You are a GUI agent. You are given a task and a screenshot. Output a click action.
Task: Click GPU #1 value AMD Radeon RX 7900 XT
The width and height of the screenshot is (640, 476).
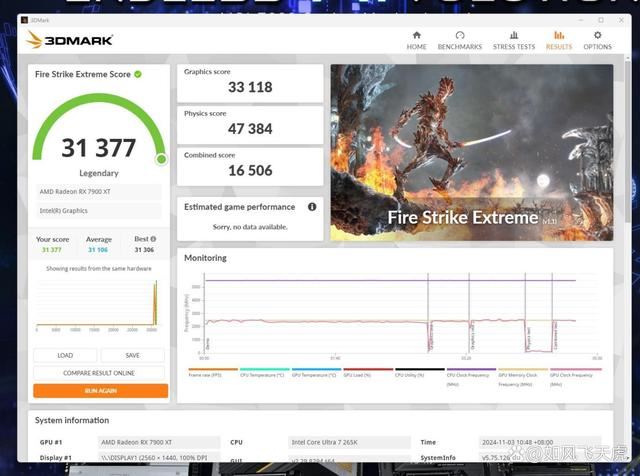coord(159,442)
